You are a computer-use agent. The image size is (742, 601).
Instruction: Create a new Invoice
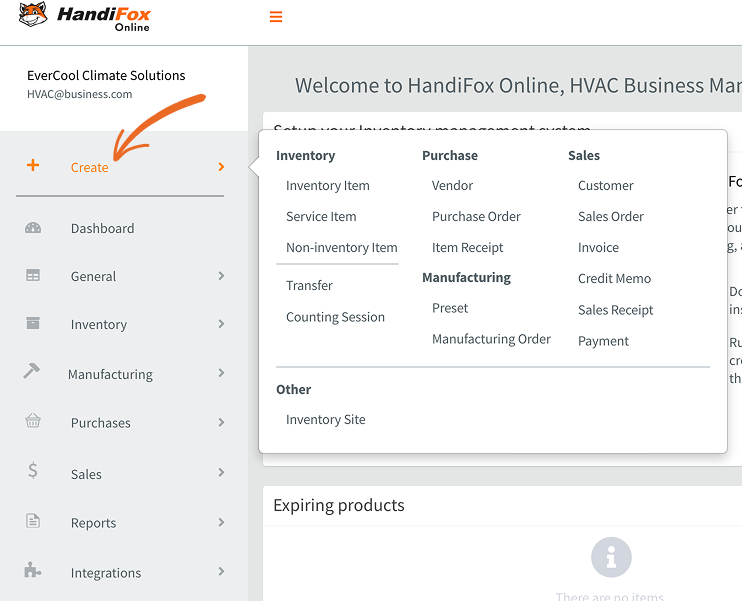598,247
